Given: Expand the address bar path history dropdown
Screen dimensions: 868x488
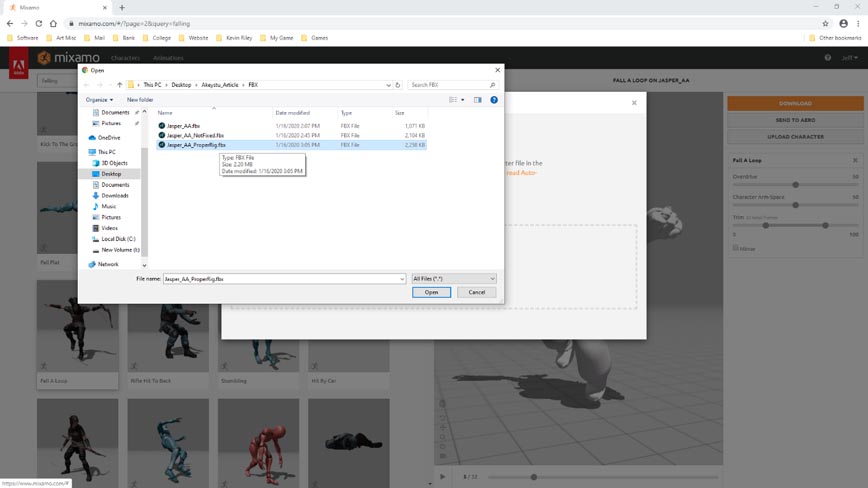Looking at the screenshot, I should click(388, 85).
